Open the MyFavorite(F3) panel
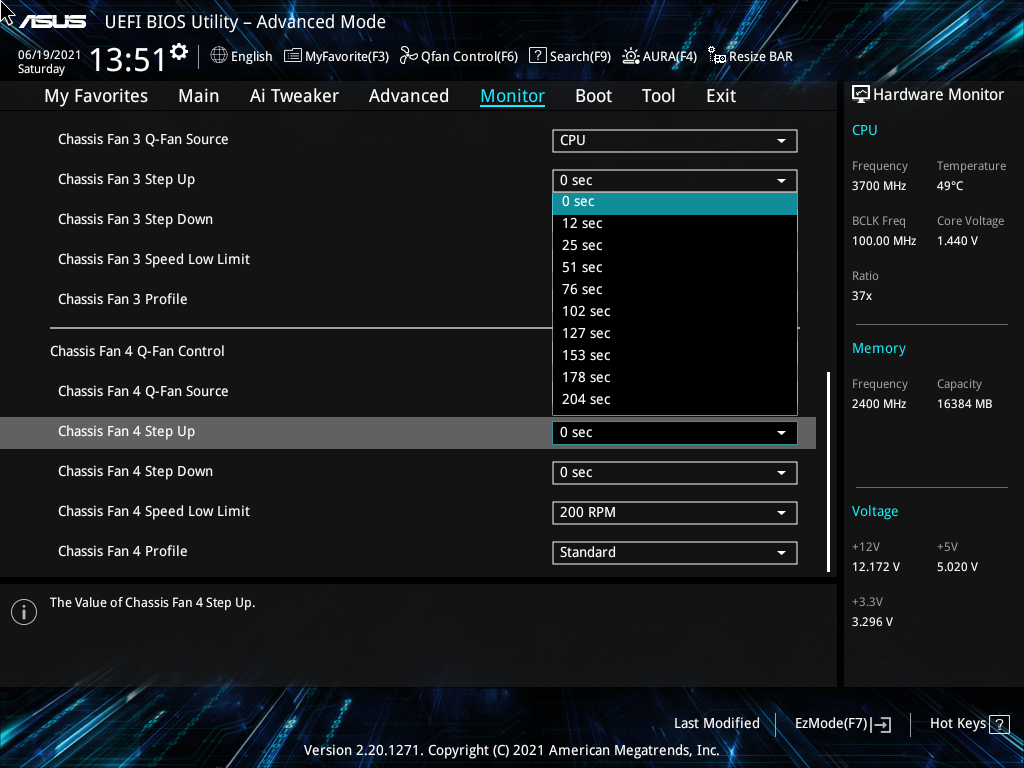1024x768 pixels. click(x=336, y=56)
